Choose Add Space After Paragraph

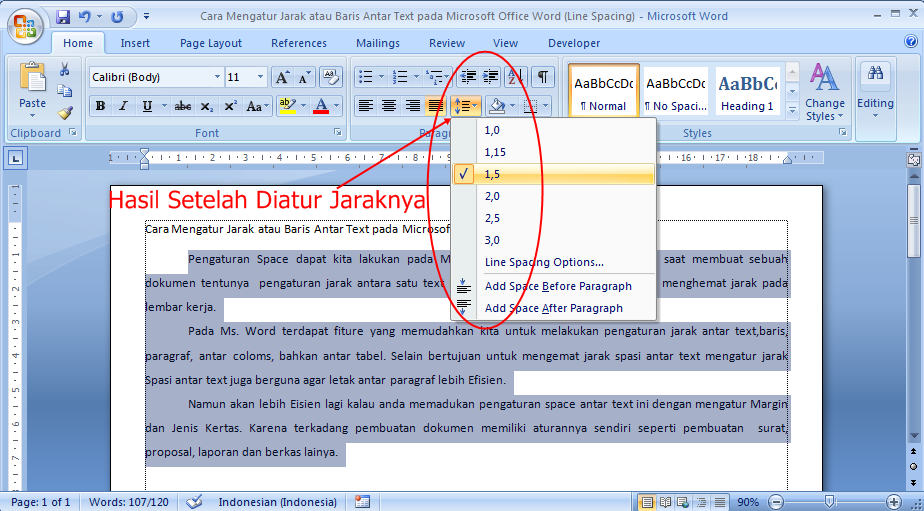[553, 308]
